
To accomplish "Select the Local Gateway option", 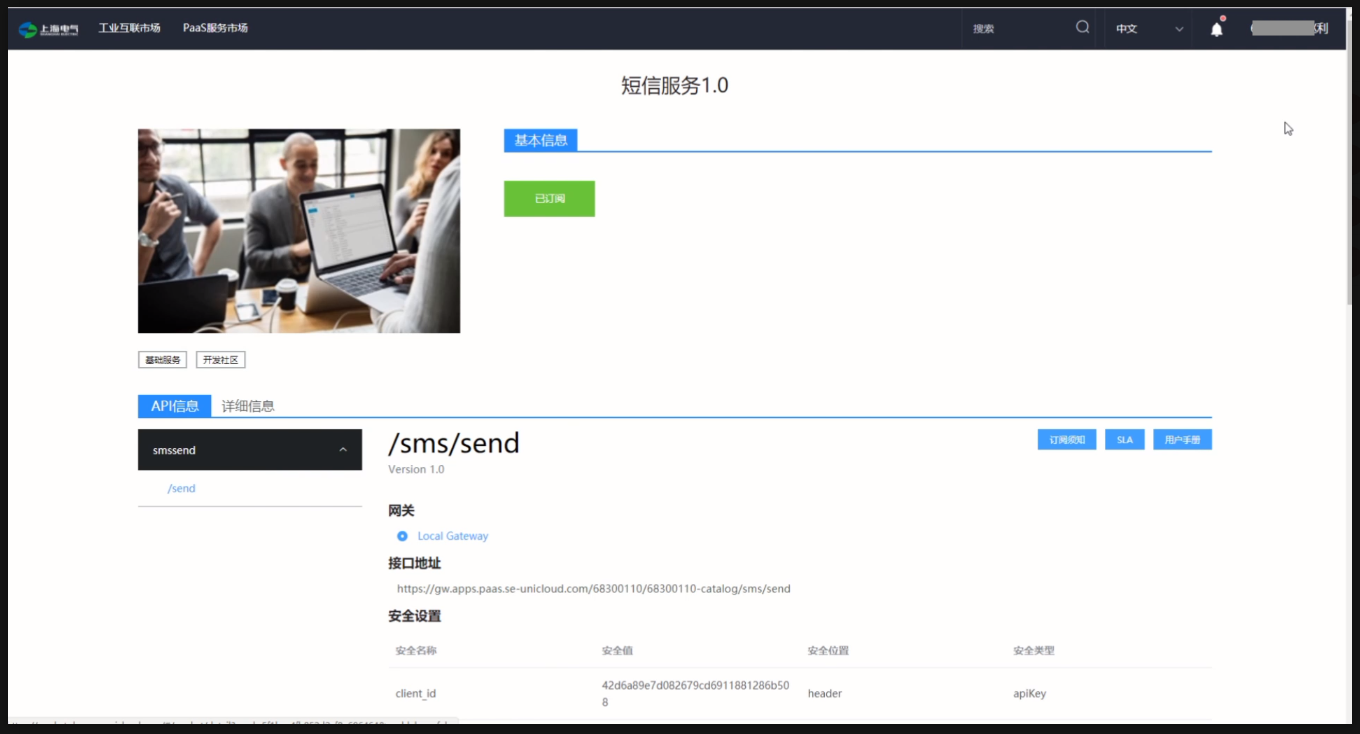I will 454,535.
